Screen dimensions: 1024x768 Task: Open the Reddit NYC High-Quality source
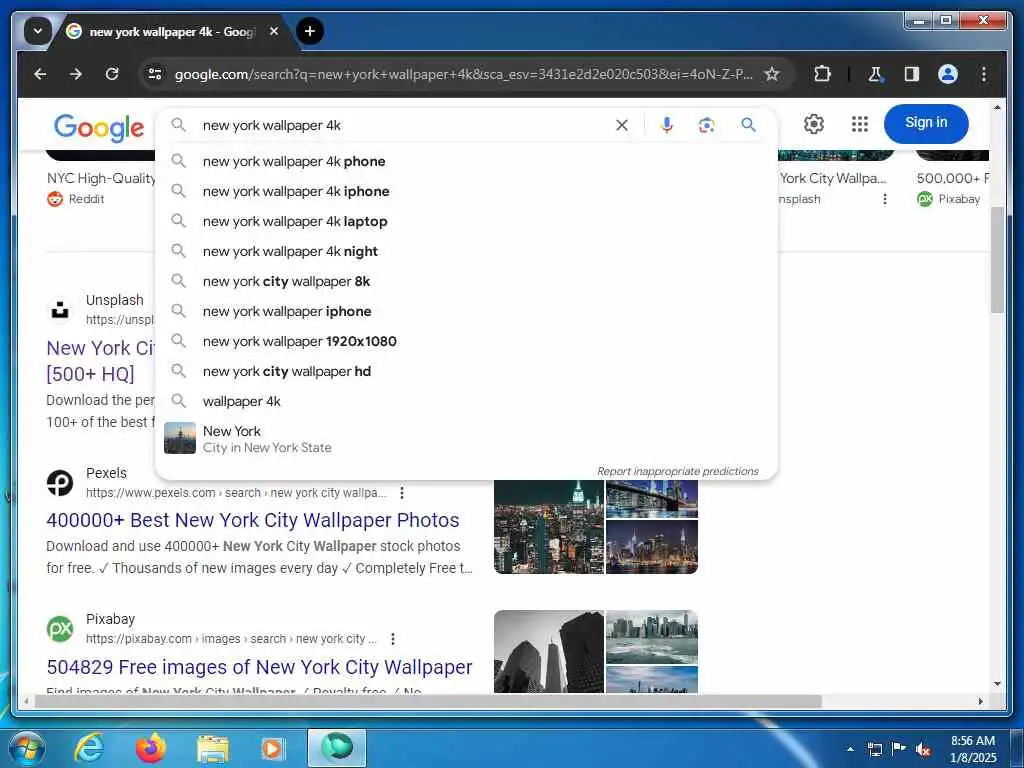(76, 199)
